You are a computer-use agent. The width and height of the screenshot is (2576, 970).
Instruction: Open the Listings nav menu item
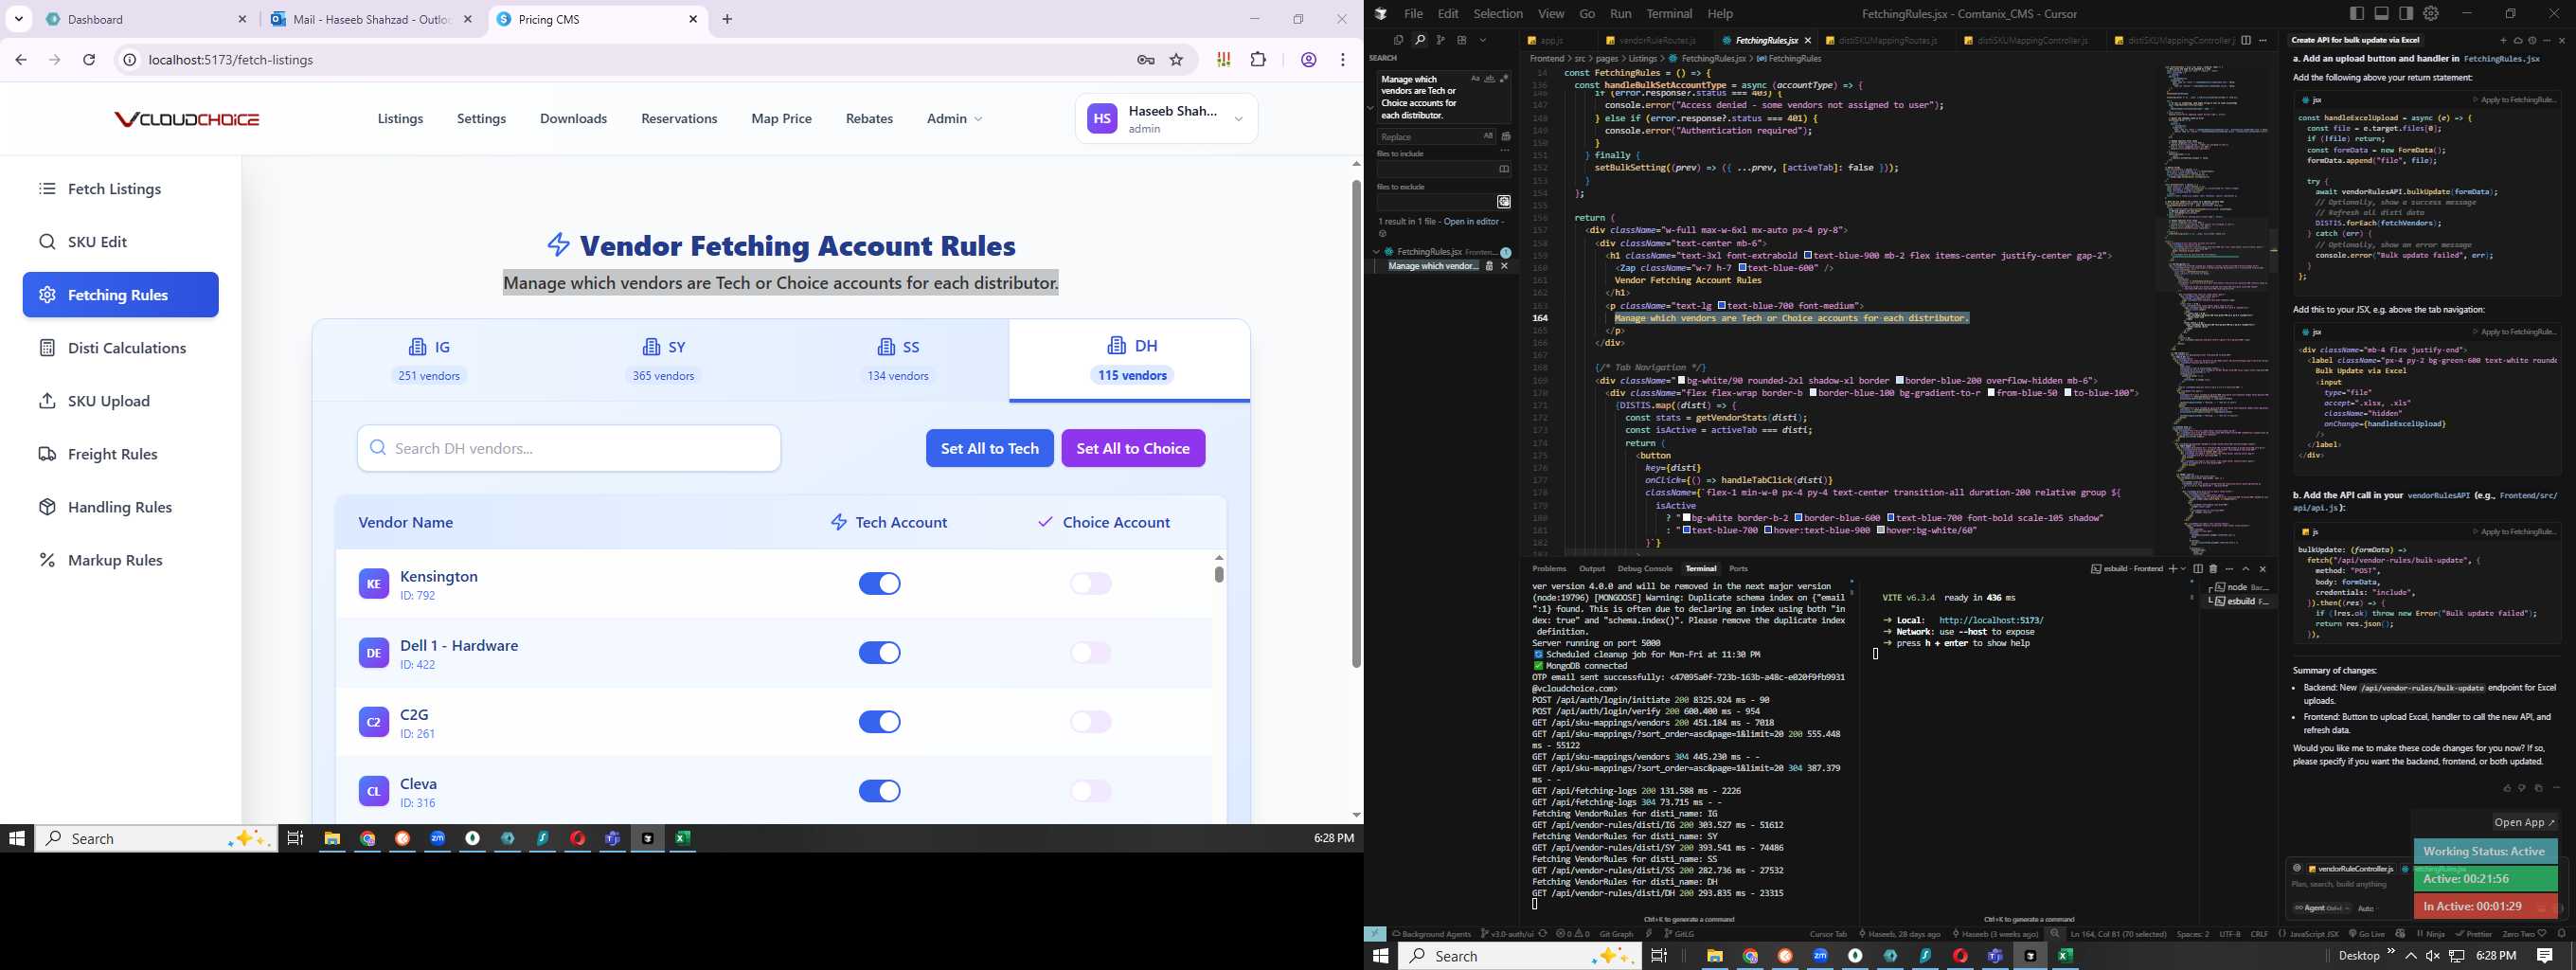400,119
